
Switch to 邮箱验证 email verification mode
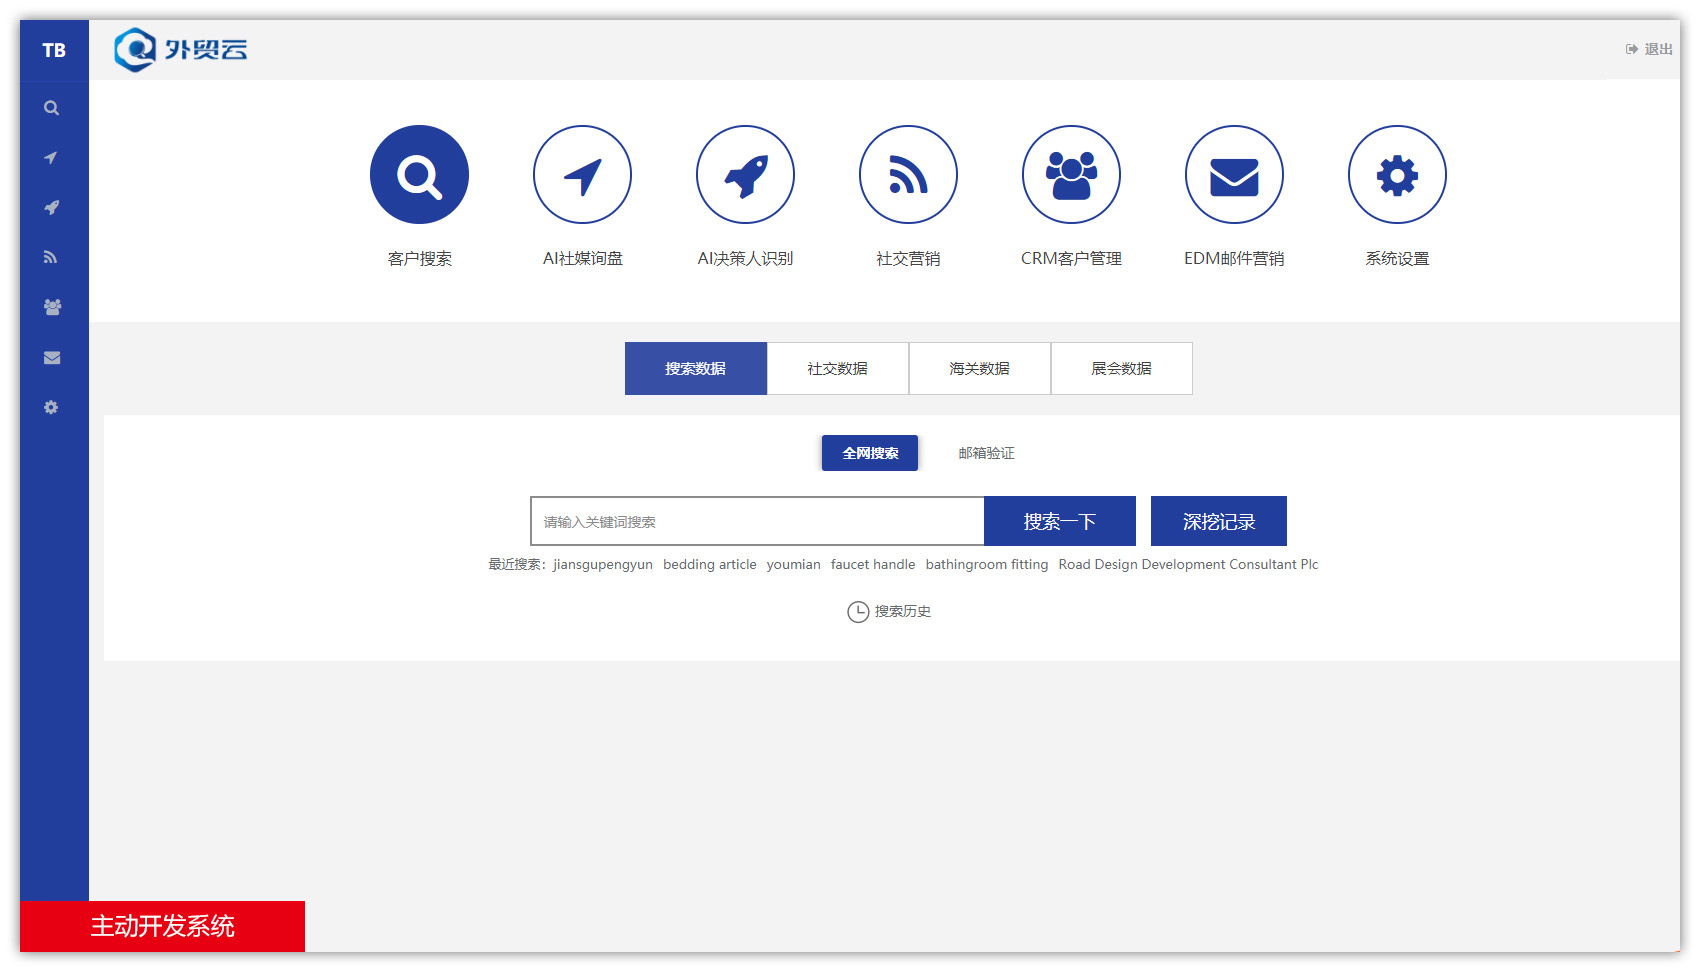point(984,452)
